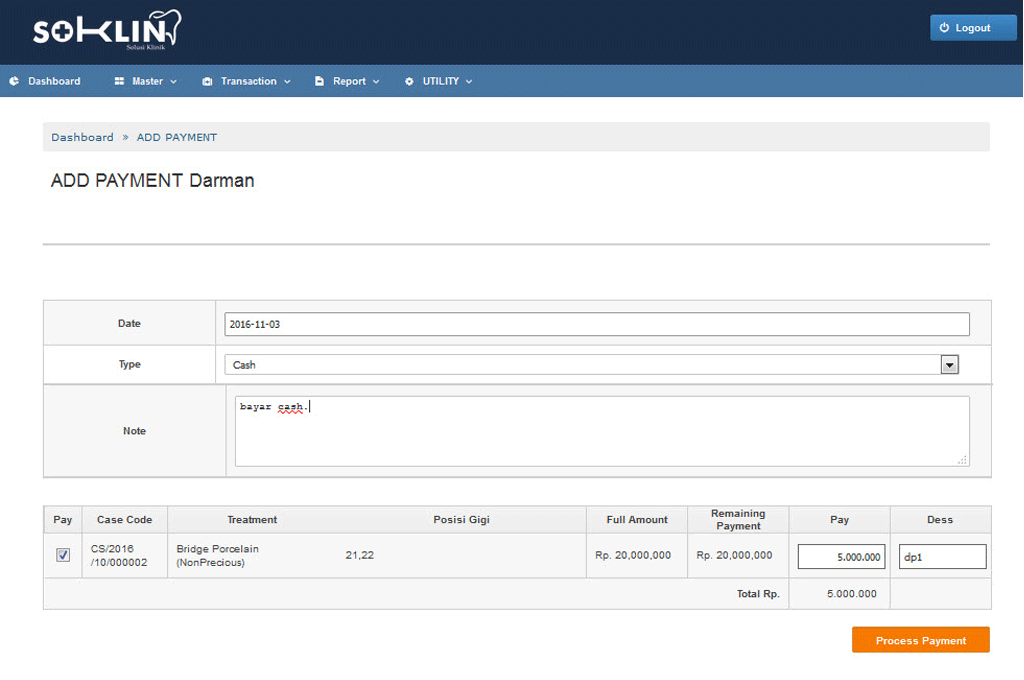Expand the UTILITY menu chevron
Image resolution: width=1024 pixels, height=680 pixels.
(x=469, y=82)
